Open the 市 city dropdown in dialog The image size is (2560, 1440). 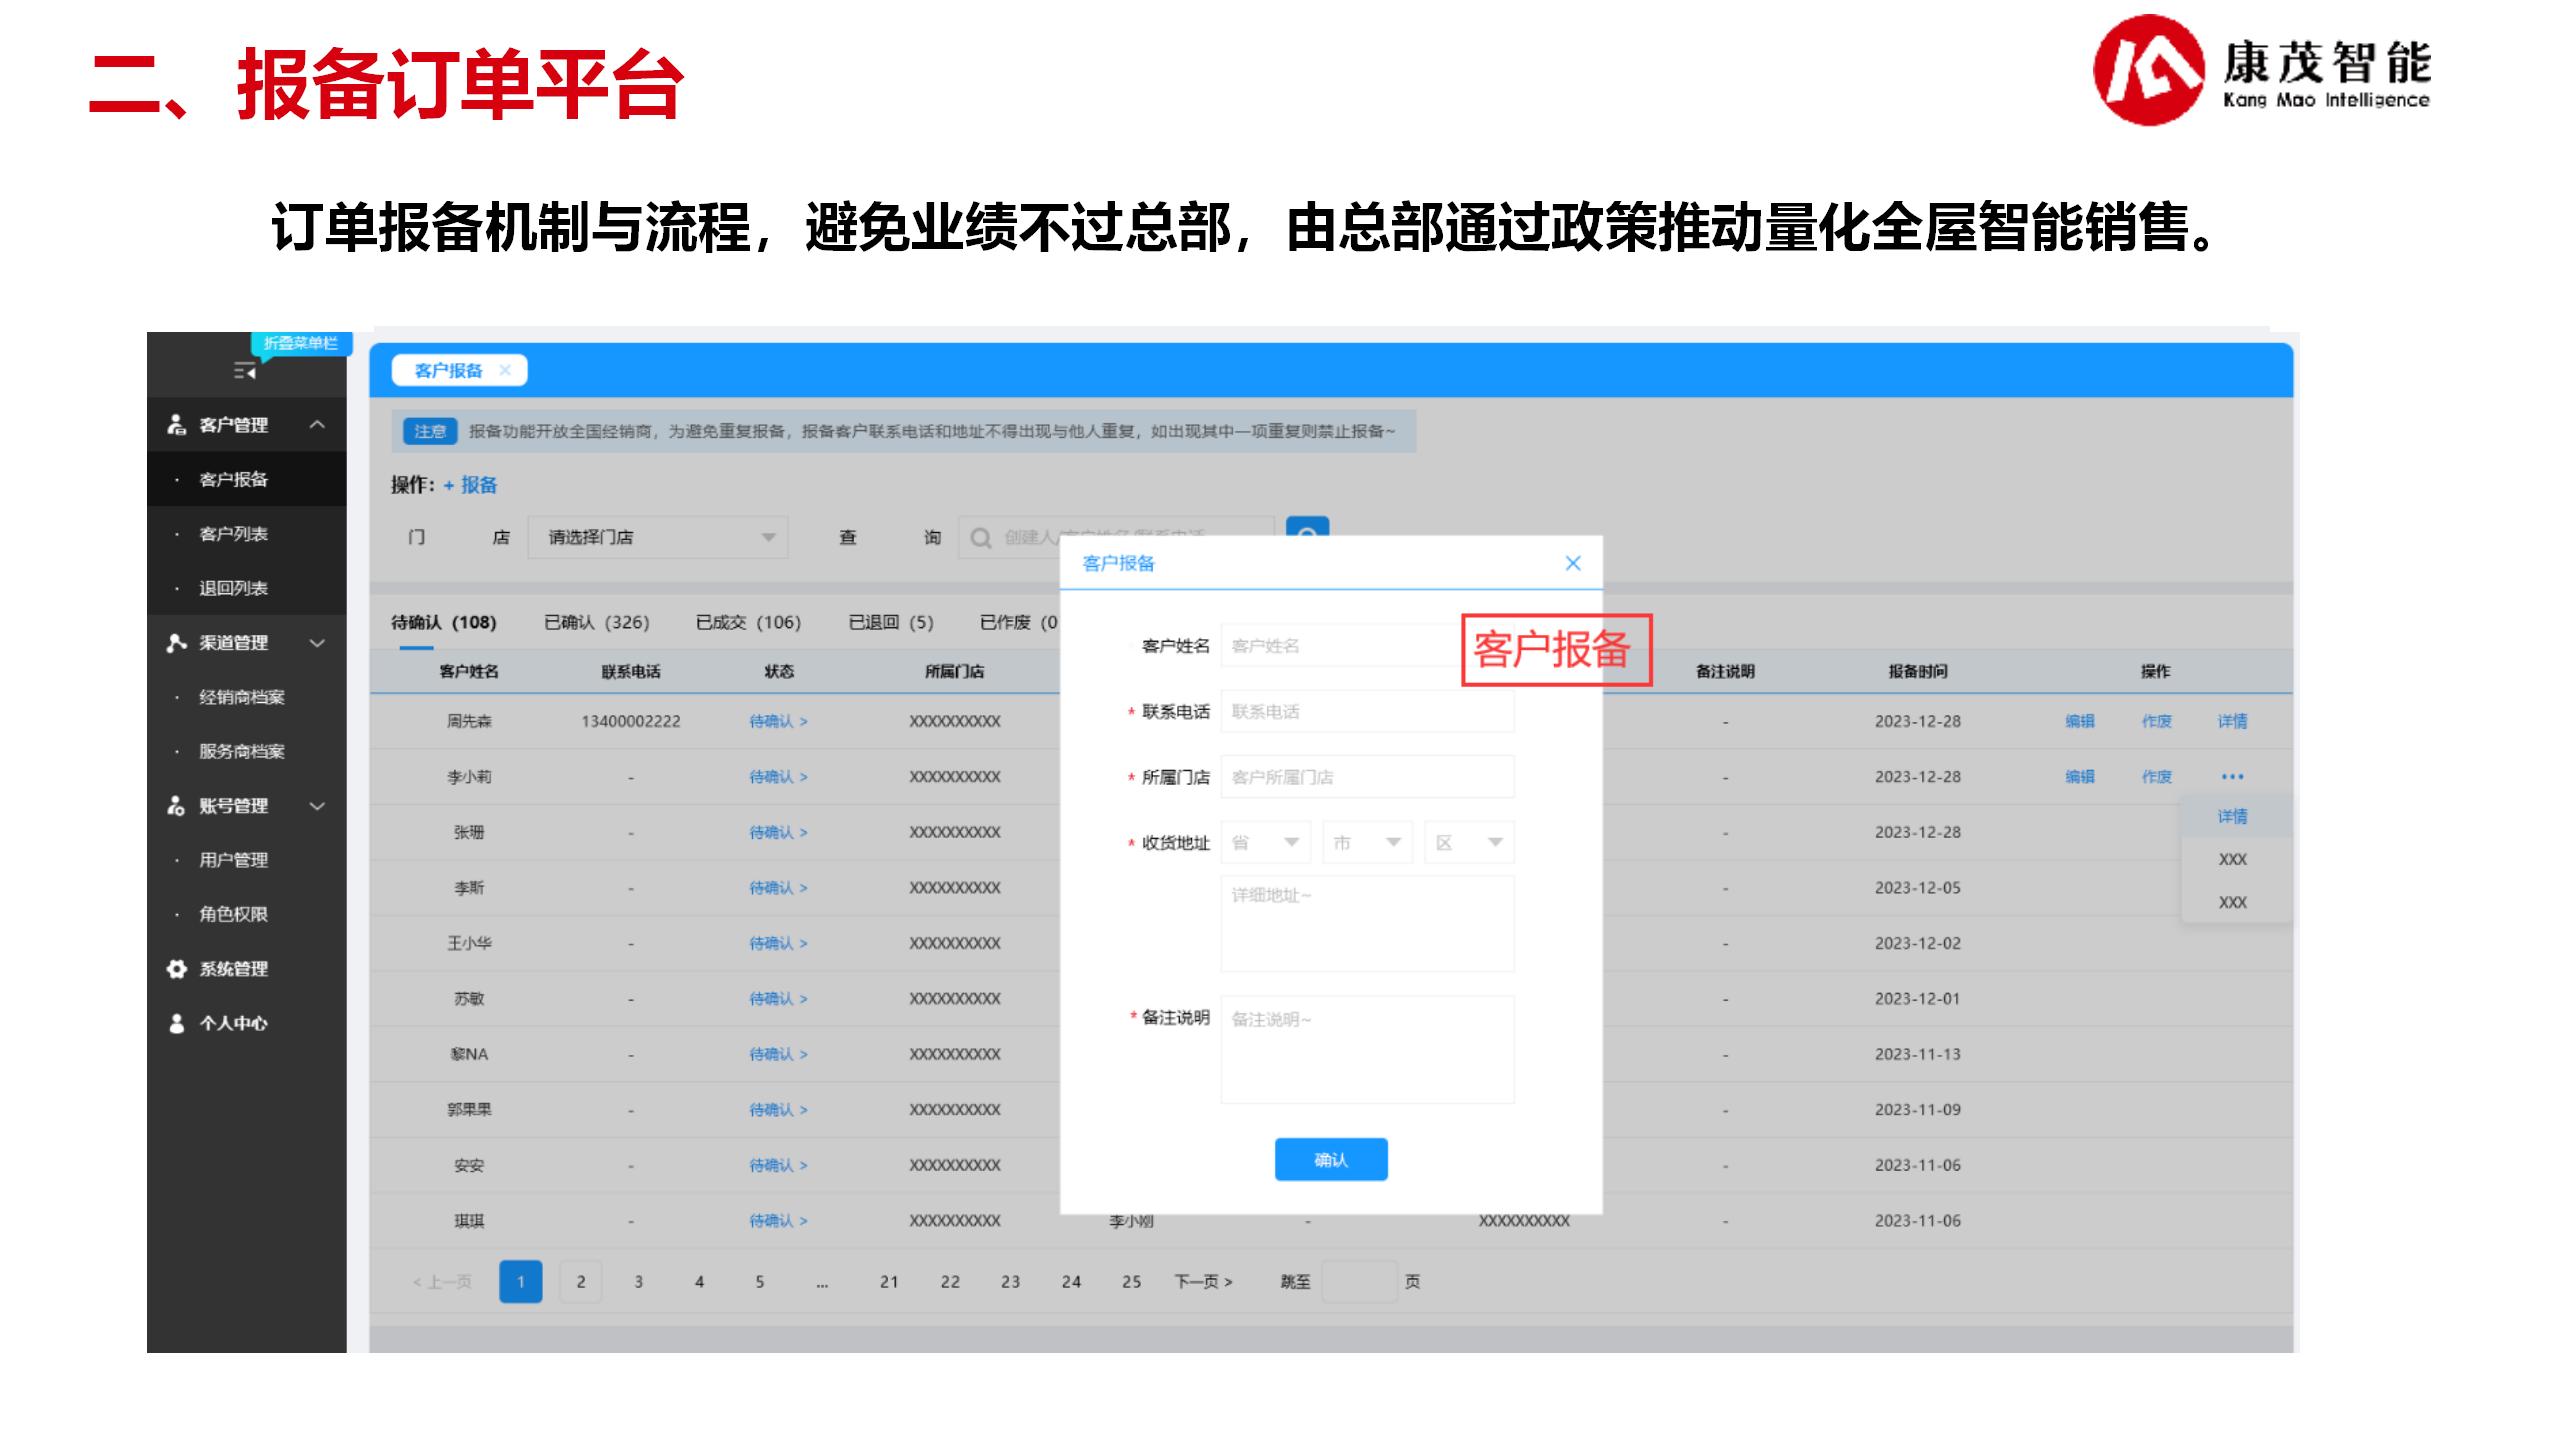click(x=1366, y=842)
